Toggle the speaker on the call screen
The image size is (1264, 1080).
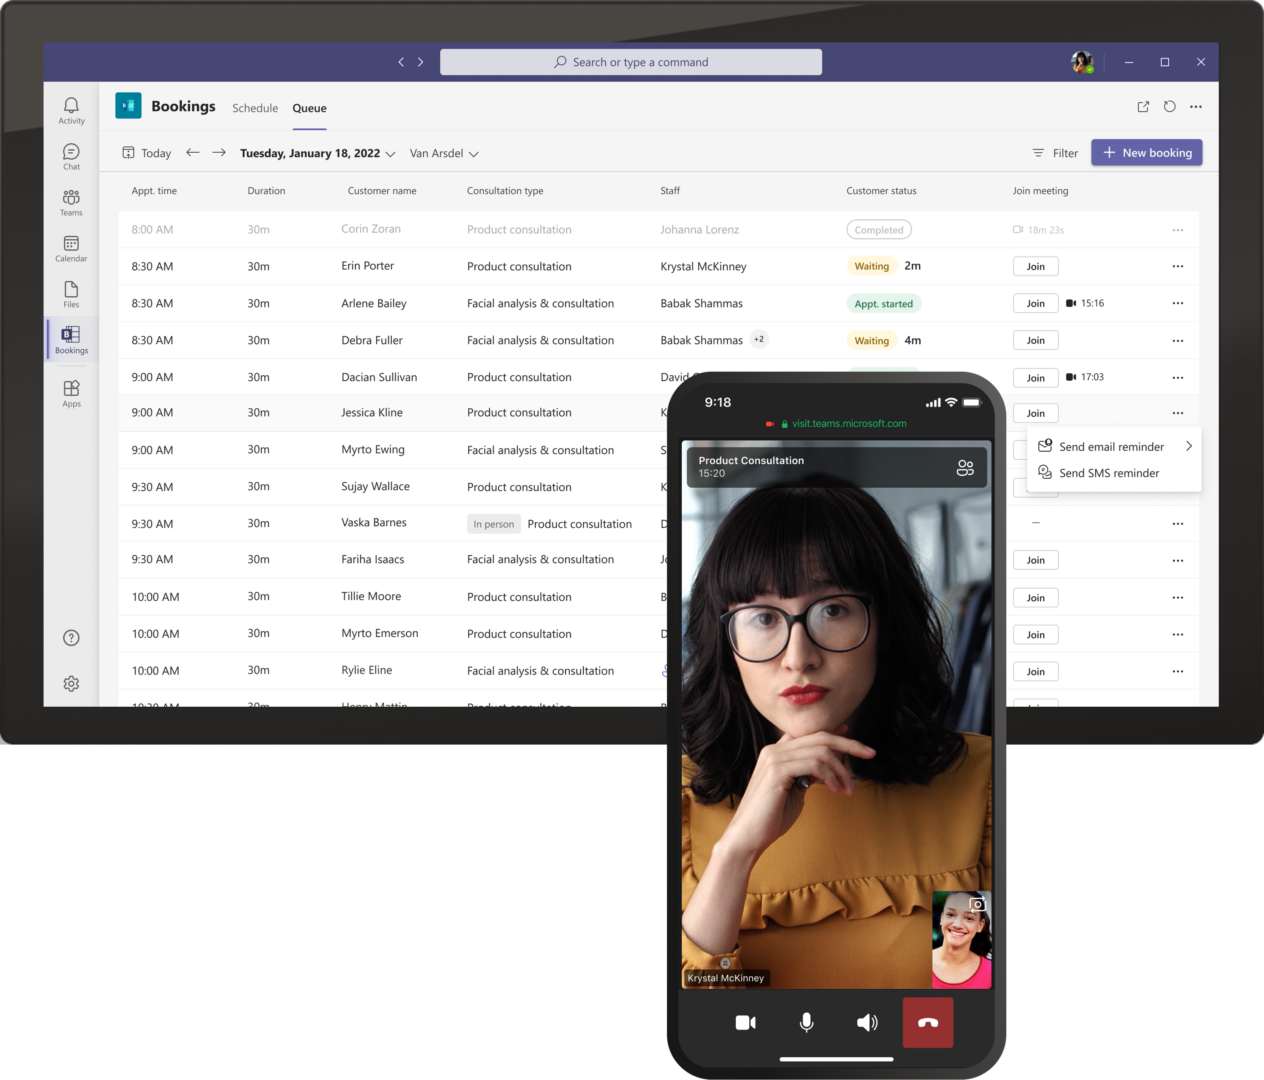pos(867,1022)
